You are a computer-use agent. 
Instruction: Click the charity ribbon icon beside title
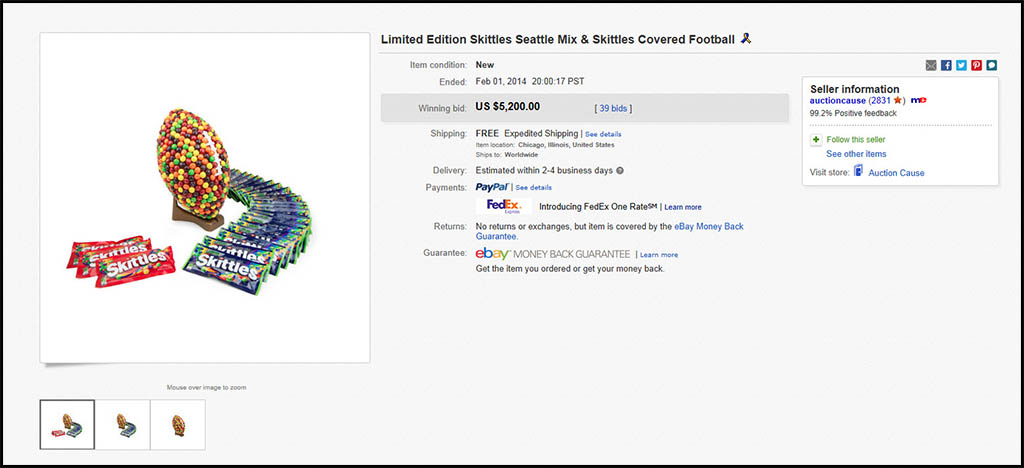(x=745, y=39)
